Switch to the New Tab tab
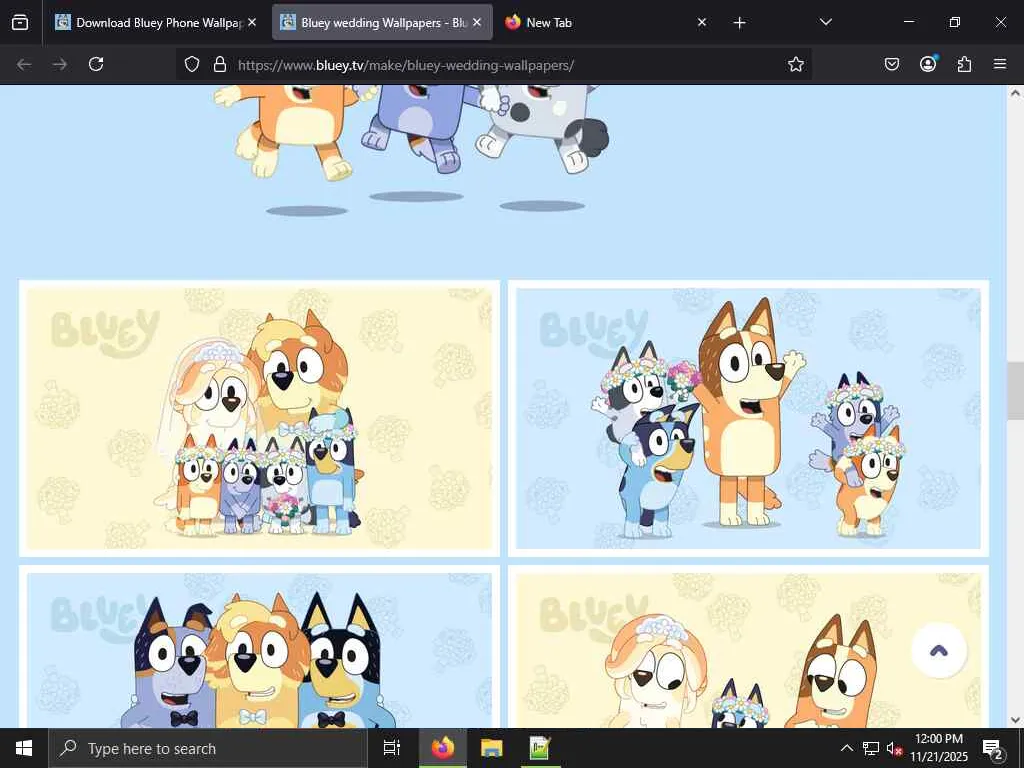Image resolution: width=1024 pixels, height=768 pixels. (594, 22)
